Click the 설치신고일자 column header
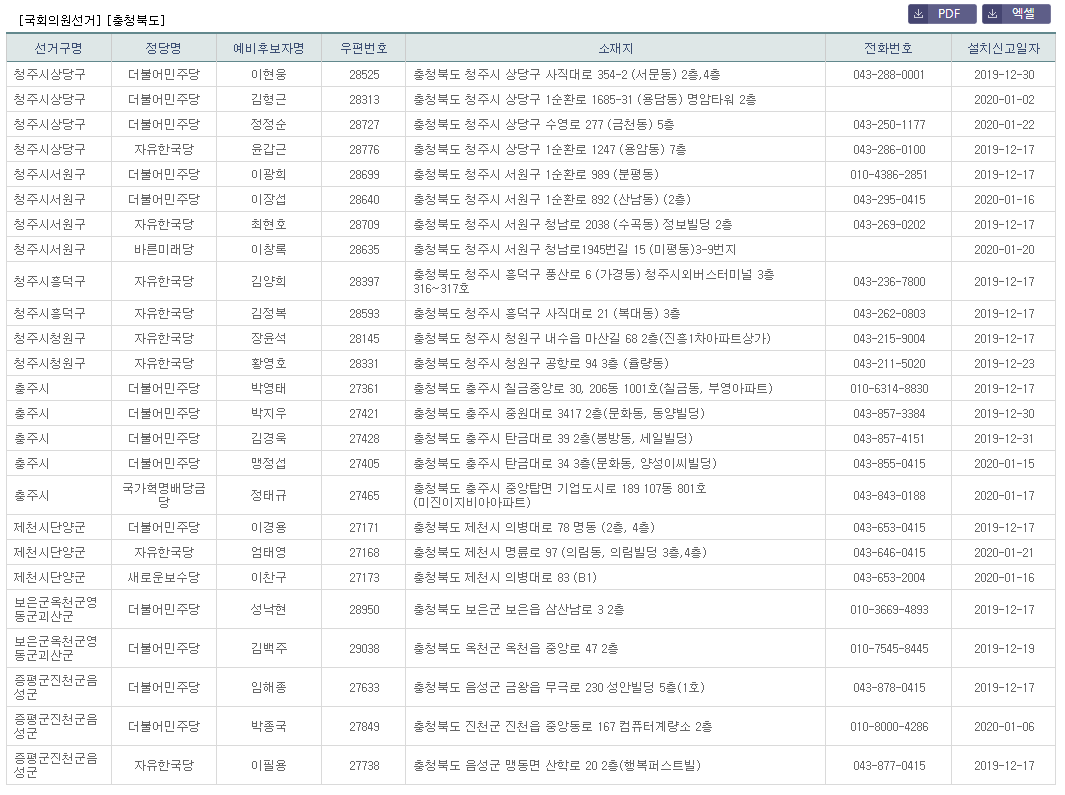Screen dimensions: 1065x795 1003,48
